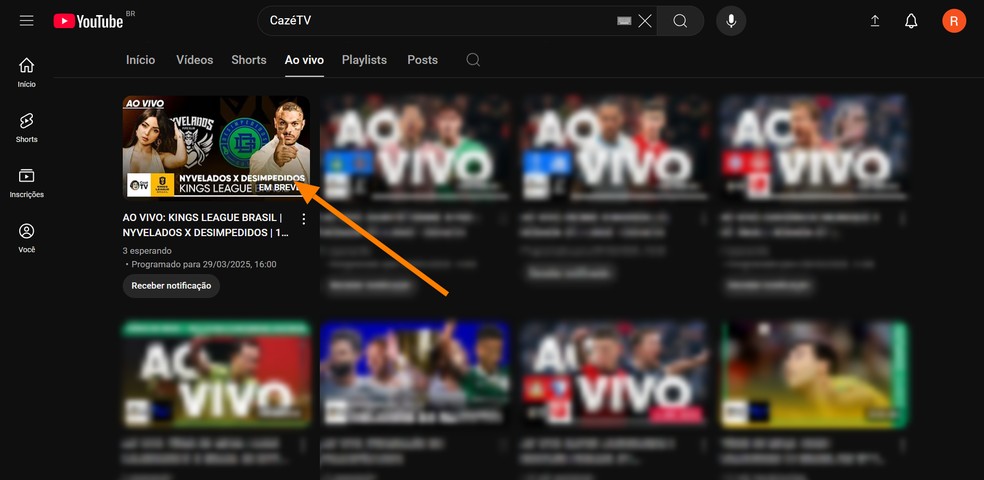Click the channel search magnifier icon
The width and height of the screenshot is (984, 480).
[x=473, y=60]
